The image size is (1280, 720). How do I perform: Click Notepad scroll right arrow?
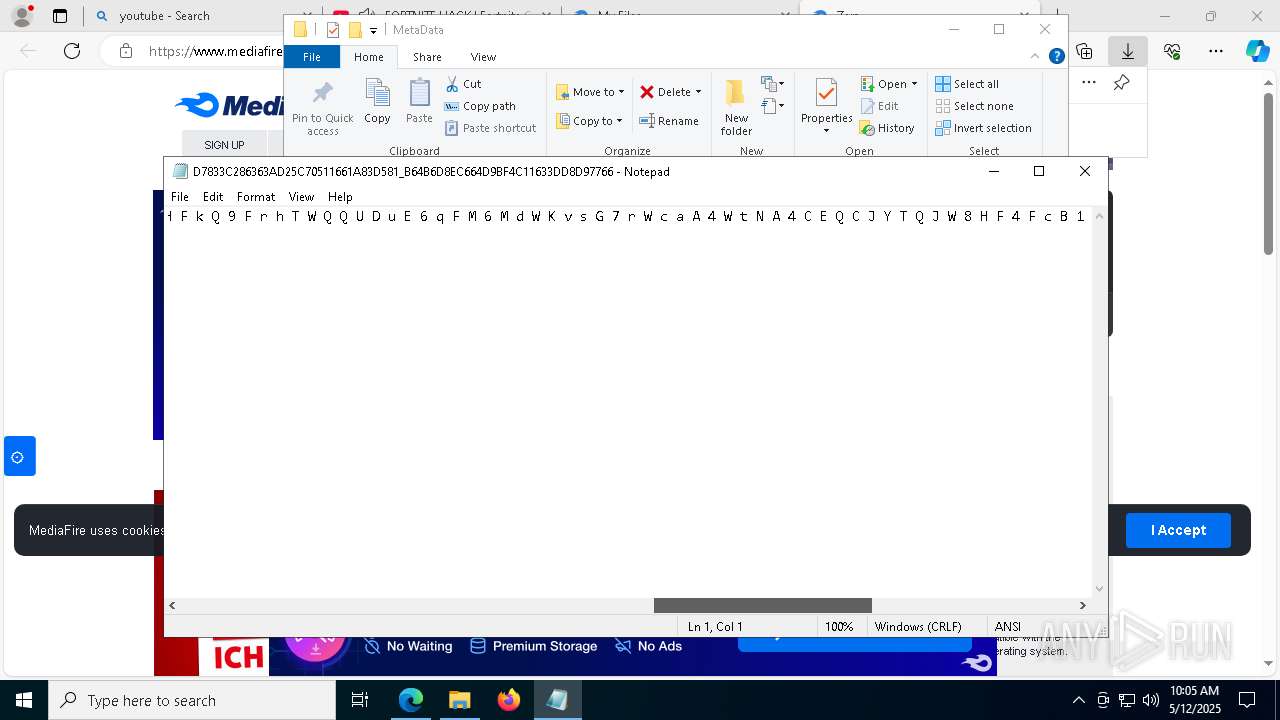click(x=1082, y=605)
